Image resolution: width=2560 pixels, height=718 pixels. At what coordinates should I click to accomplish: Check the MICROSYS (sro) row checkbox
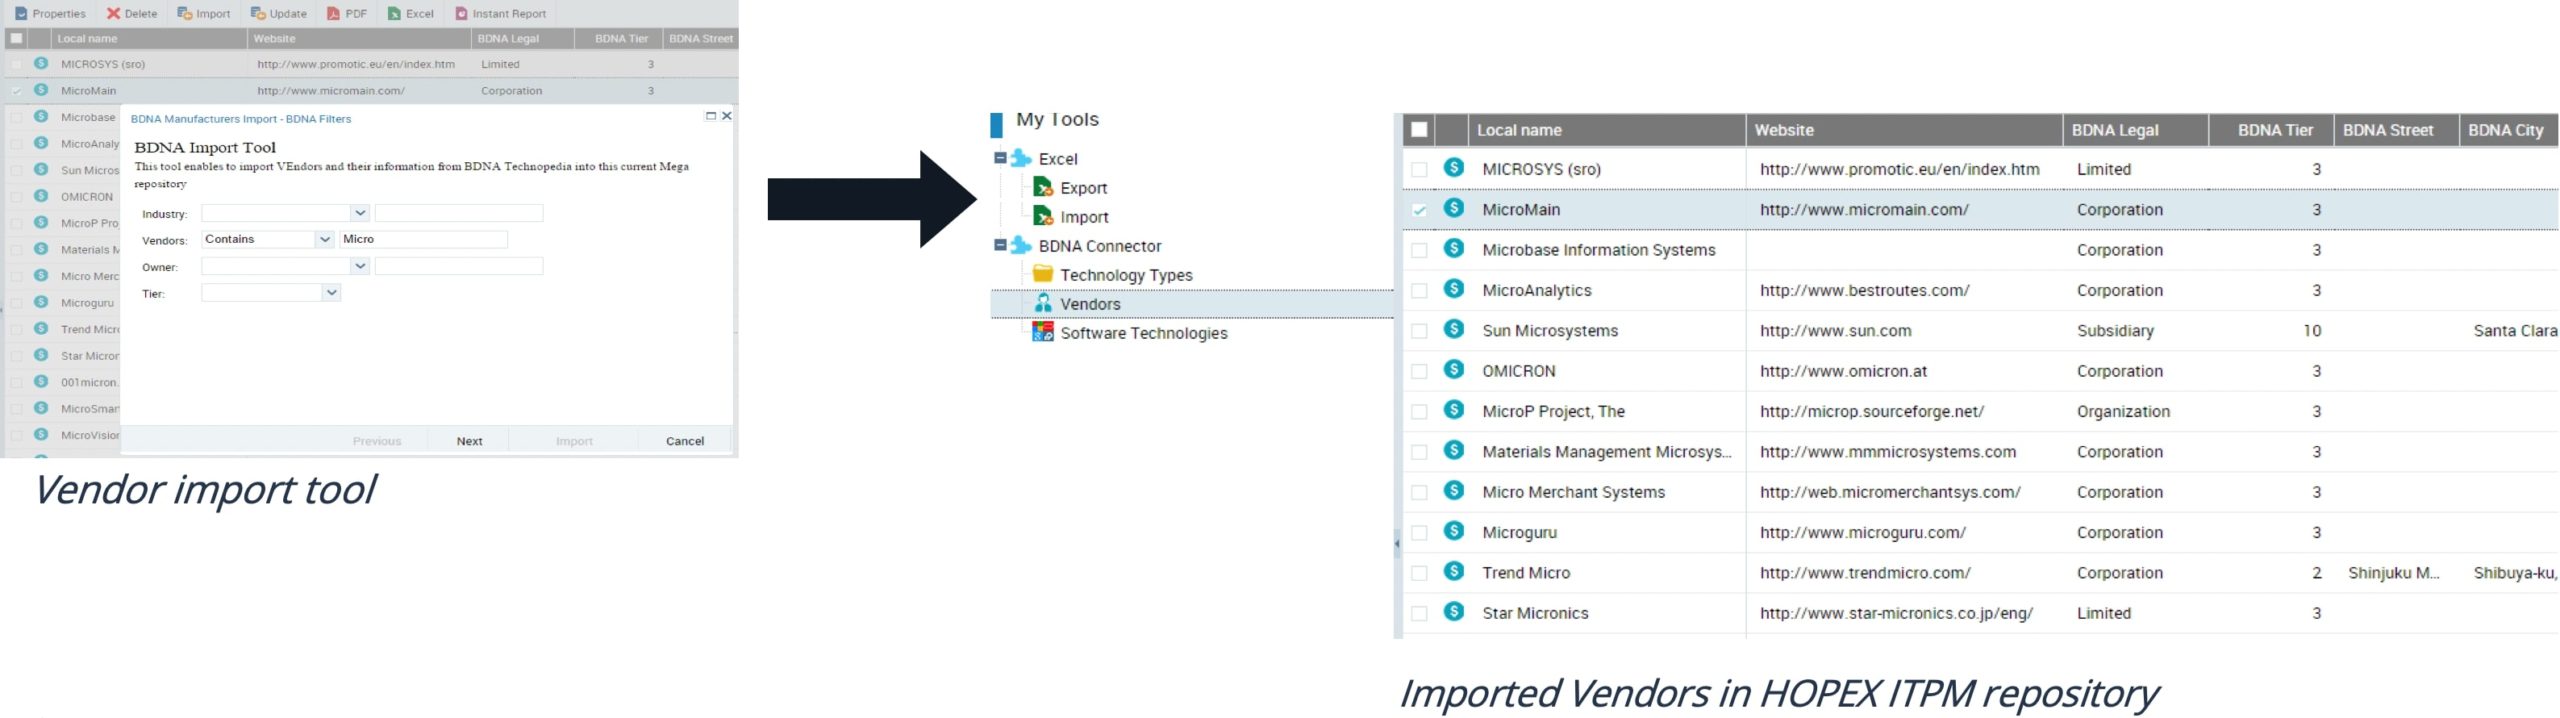(1419, 169)
